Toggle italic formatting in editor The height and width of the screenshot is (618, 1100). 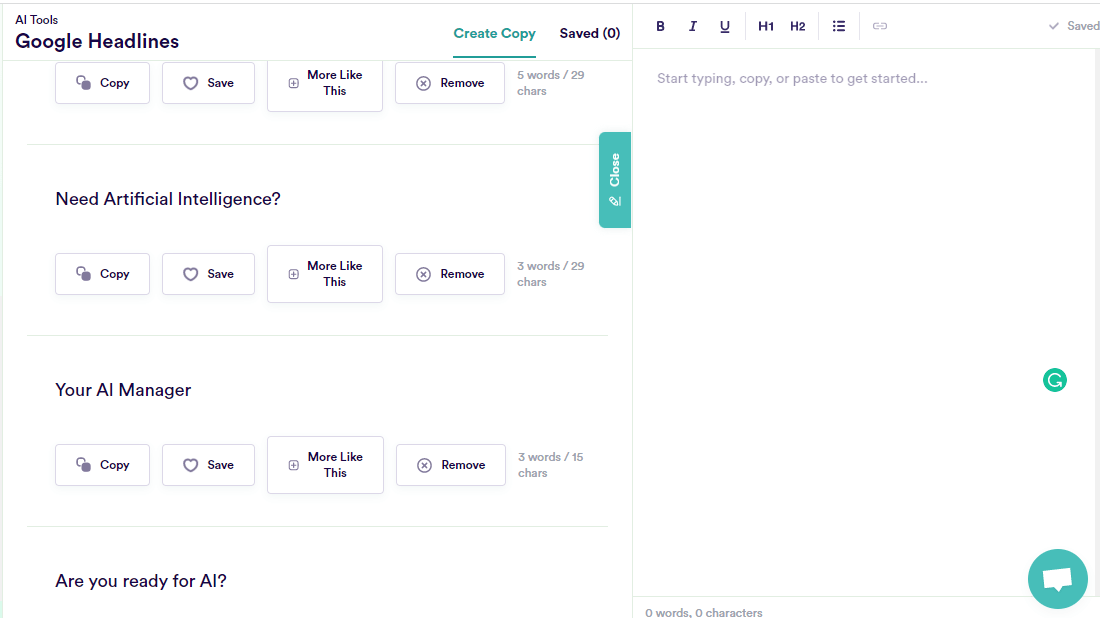[692, 26]
